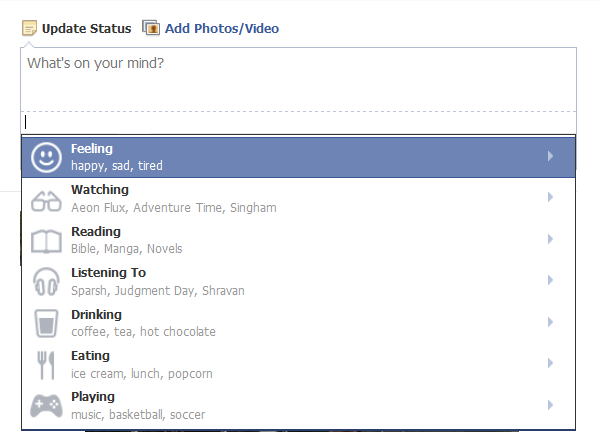Click the Update Status note icon

pyautogui.click(x=29, y=28)
